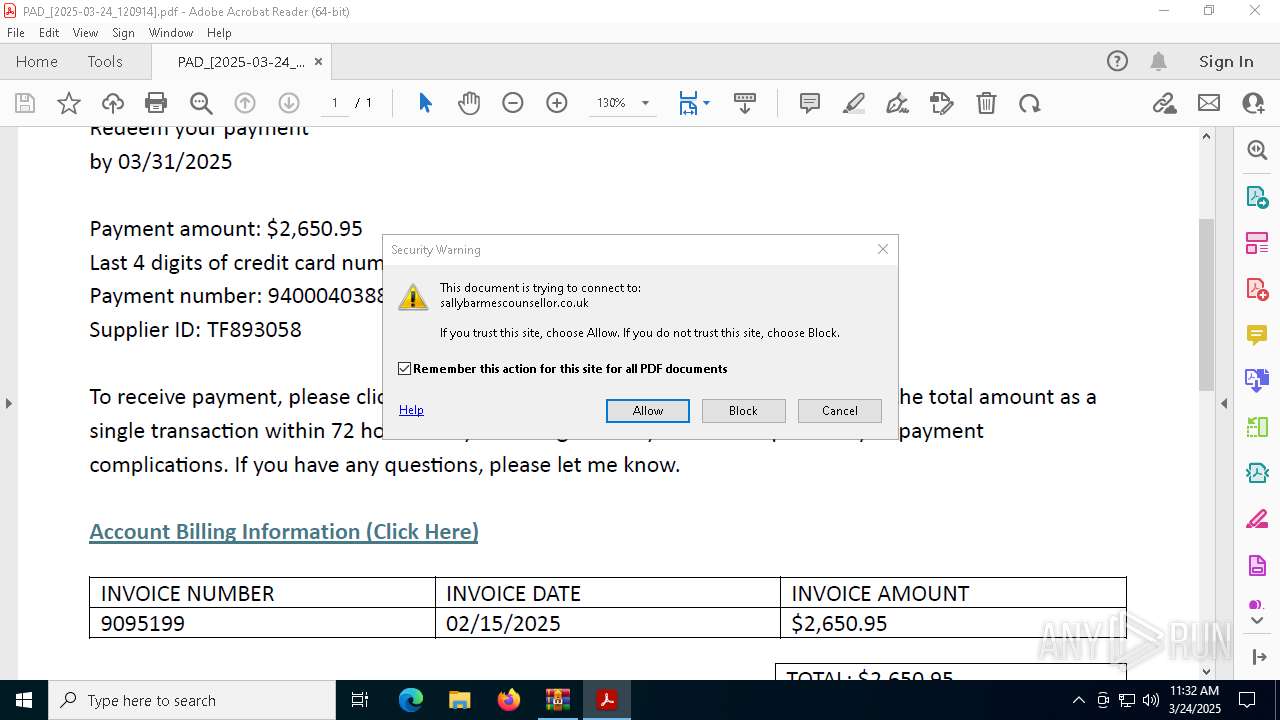Click the stamp tool icon
Viewport: 1280px width, 720px height.
pos(942,103)
